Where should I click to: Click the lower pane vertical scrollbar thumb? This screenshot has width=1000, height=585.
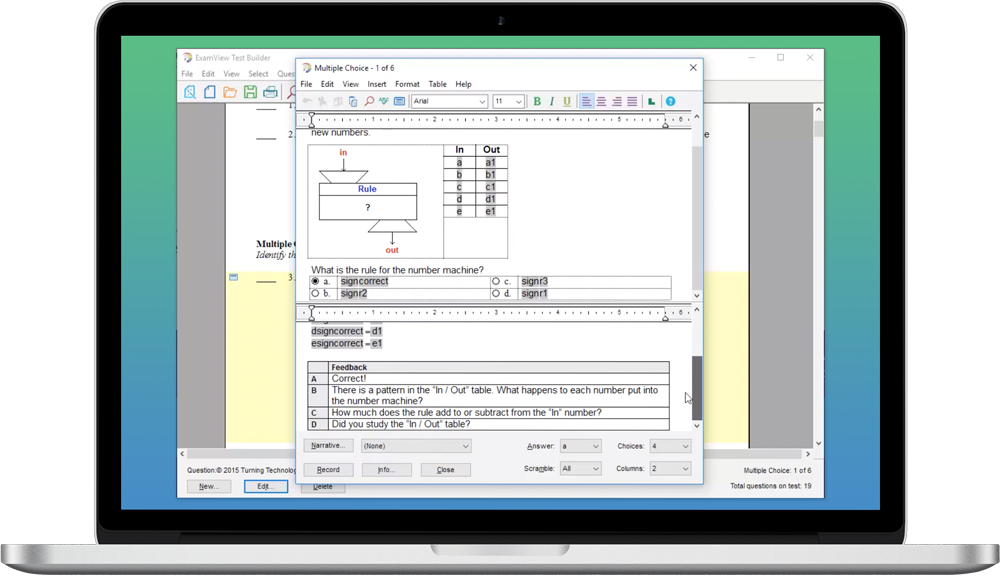pos(696,387)
